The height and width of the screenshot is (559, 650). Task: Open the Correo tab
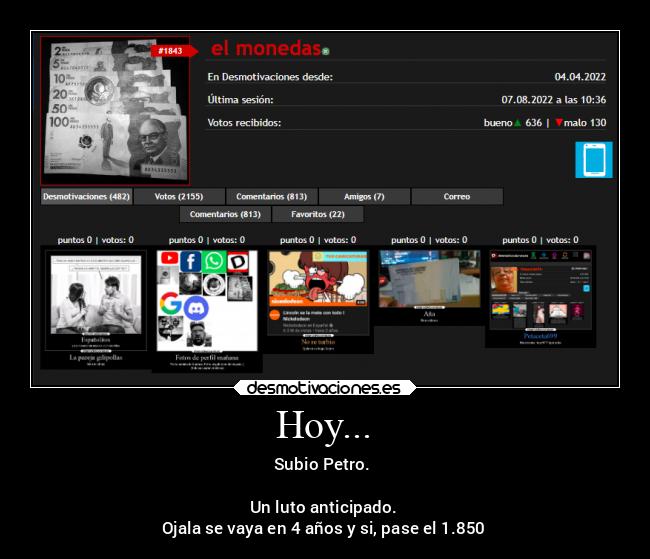pos(457,197)
